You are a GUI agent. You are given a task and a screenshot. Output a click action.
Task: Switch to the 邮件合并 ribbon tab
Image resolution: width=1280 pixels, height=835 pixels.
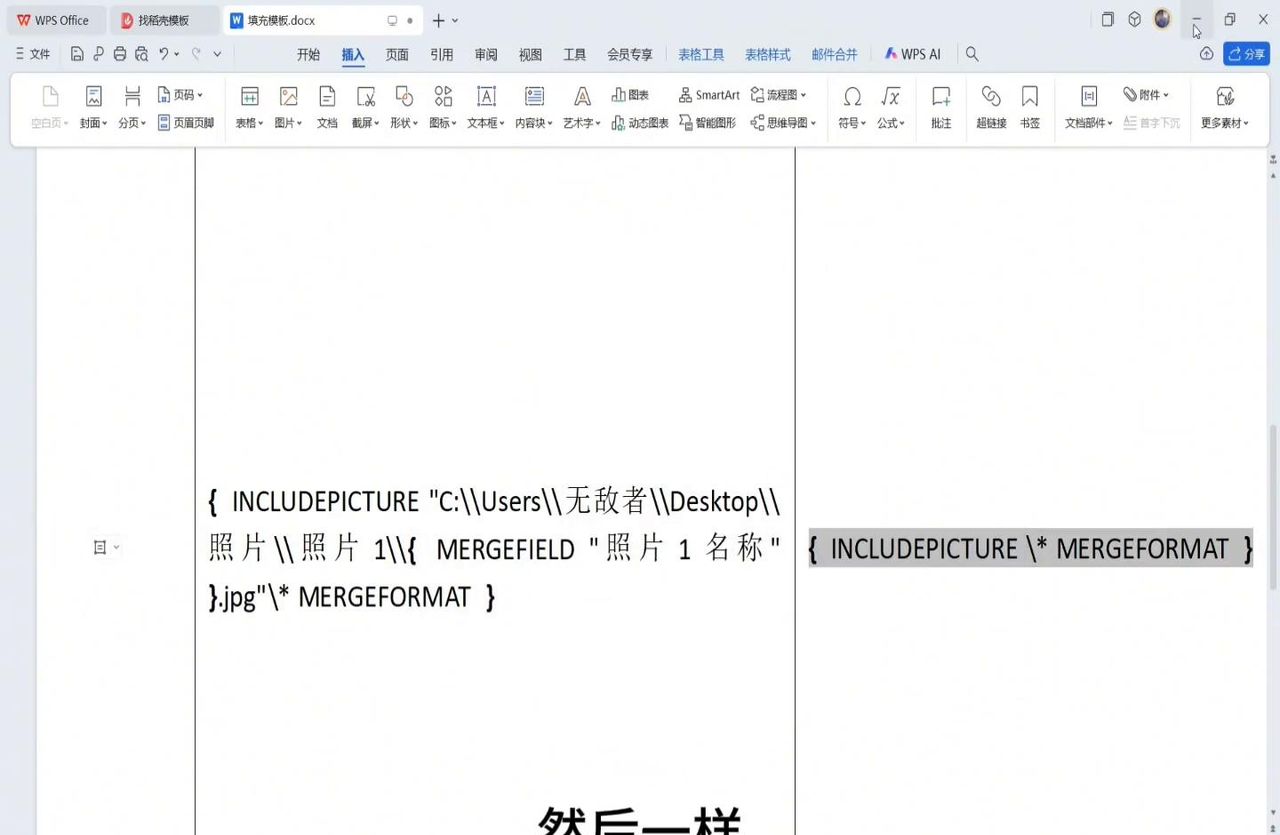(835, 54)
